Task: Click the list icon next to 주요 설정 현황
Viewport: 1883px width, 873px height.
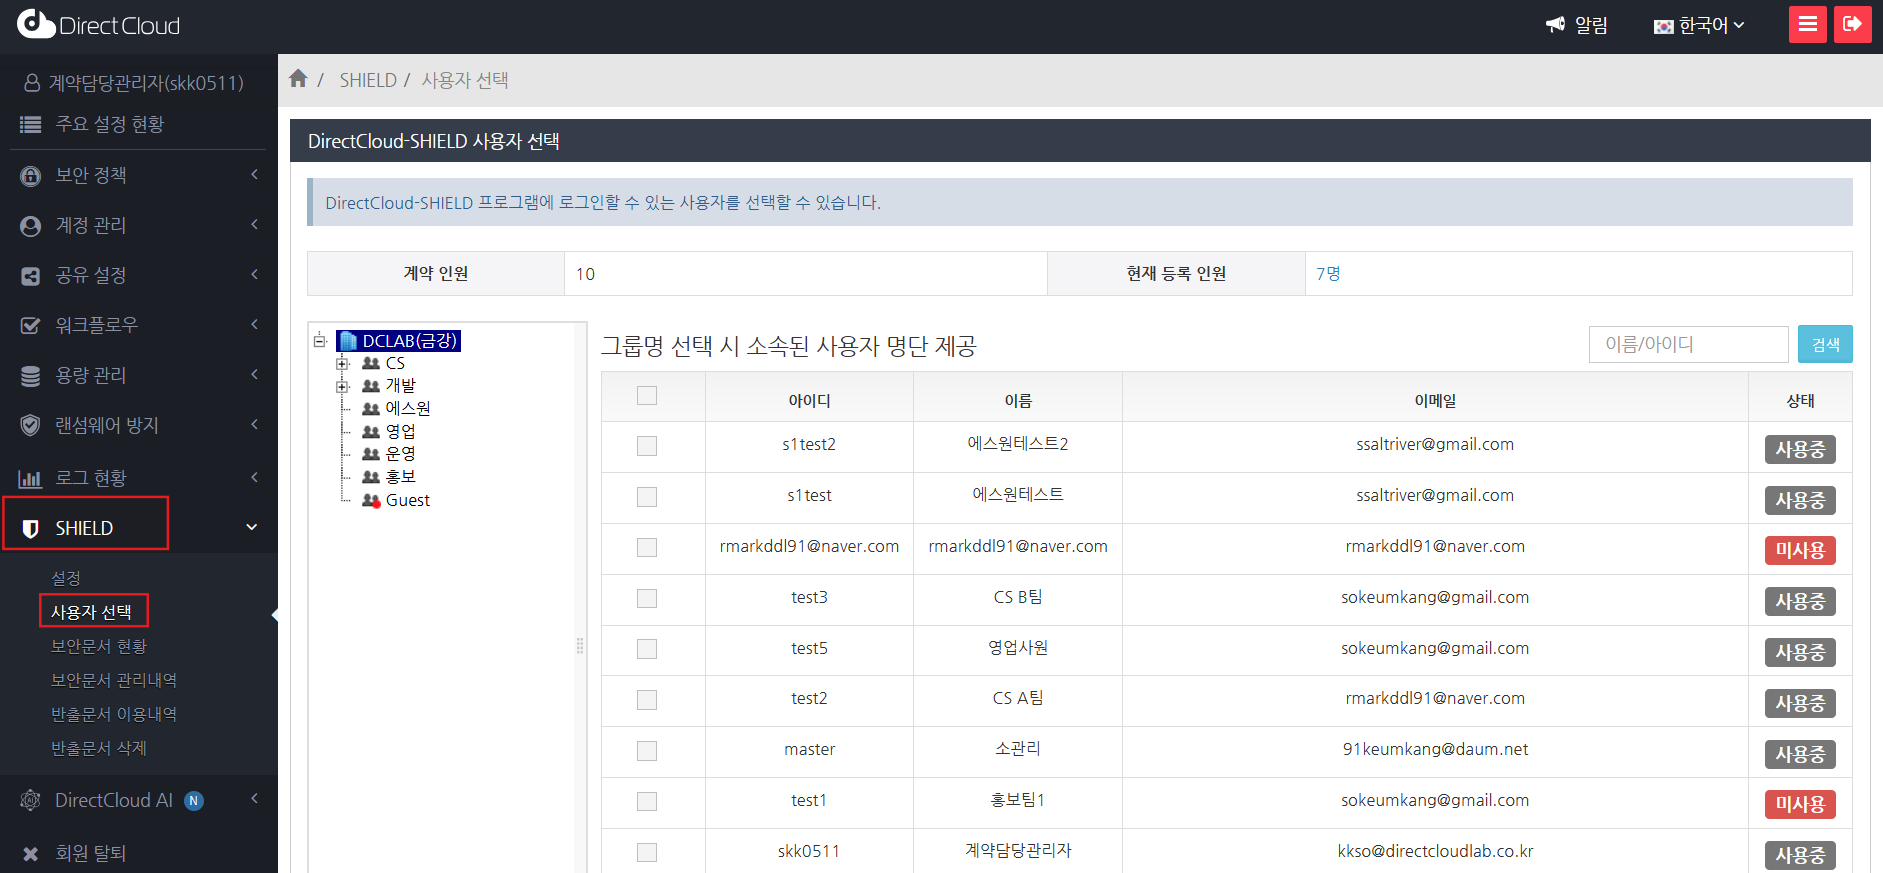Action: coord(31,125)
